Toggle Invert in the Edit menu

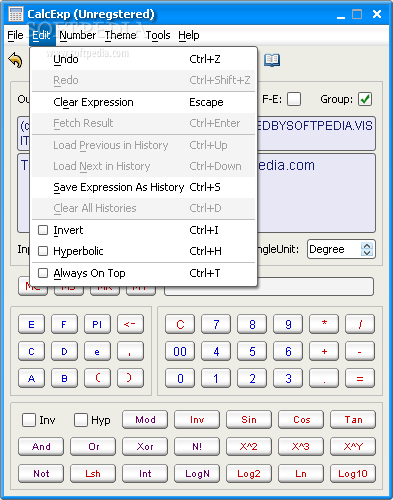point(143,230)
